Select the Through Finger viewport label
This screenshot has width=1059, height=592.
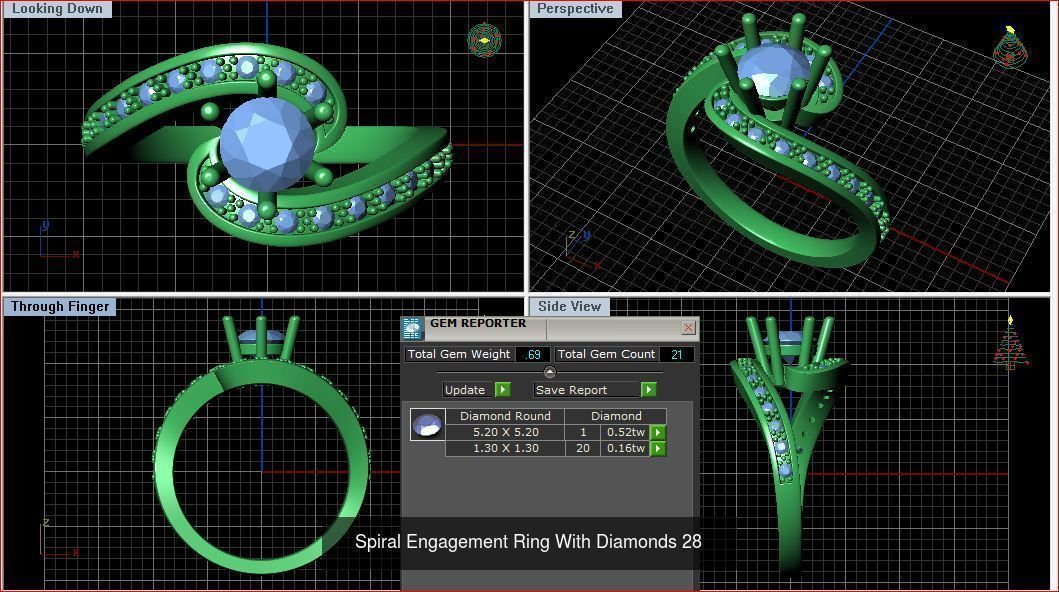click(59, 306)
